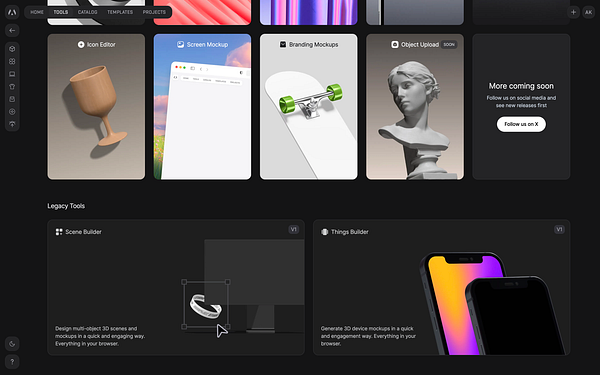This screenshot has width=600, height=375.
Task: Click the V1 badge on Scene Builder card
Action: coord(293,230)
